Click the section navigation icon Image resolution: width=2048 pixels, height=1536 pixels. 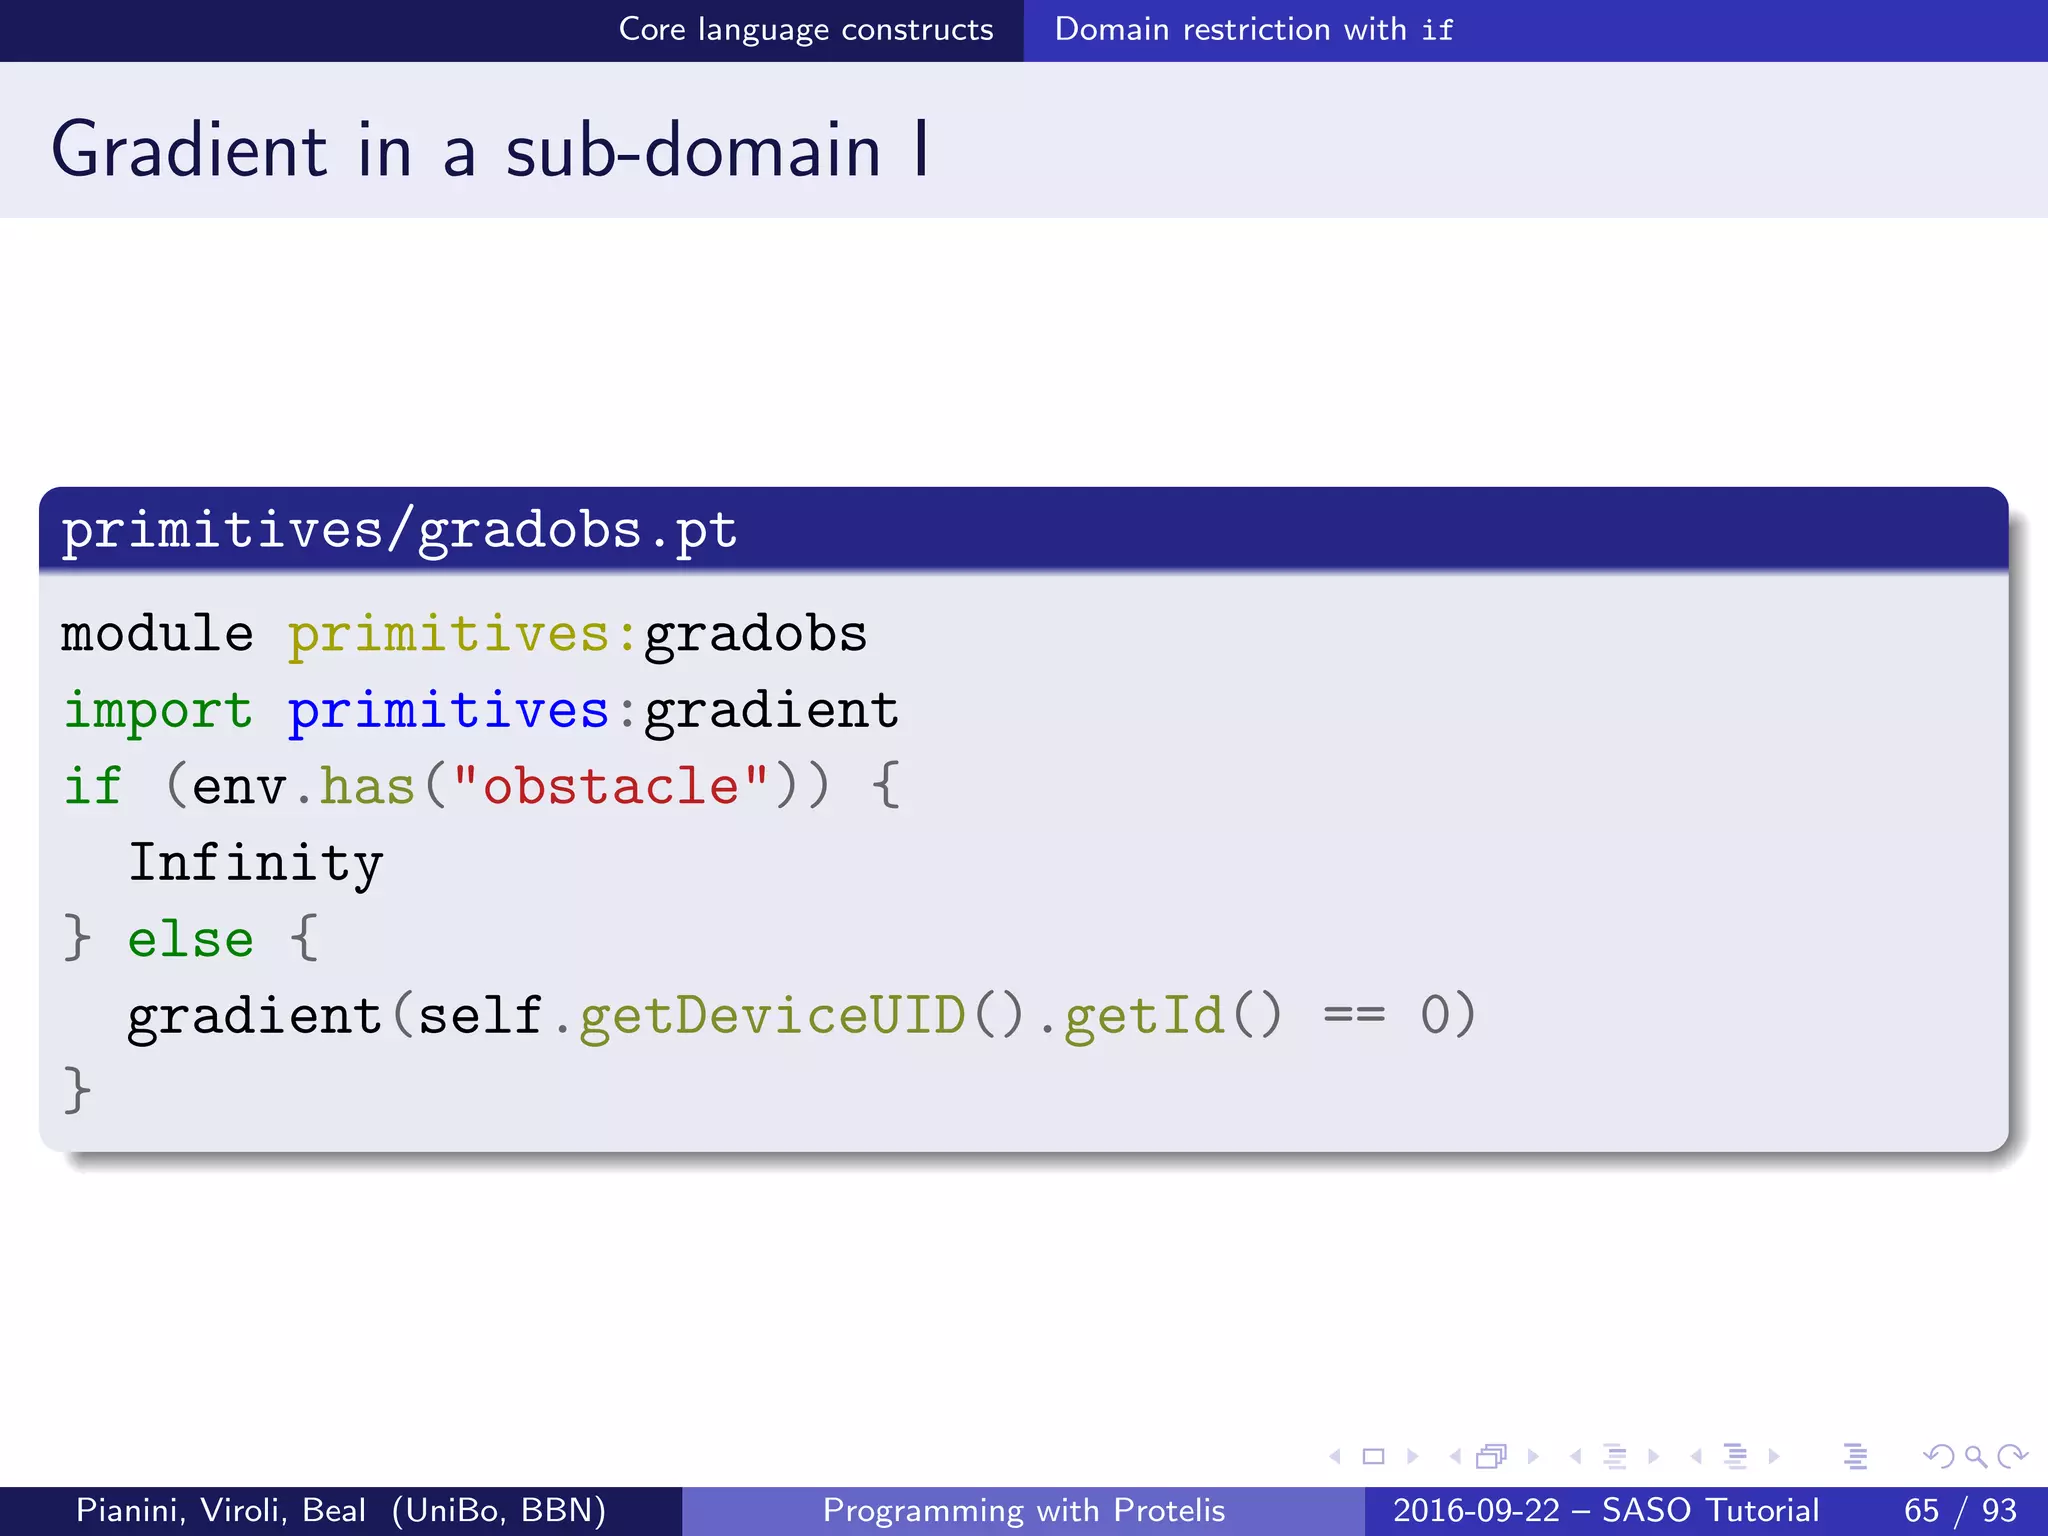(x=1736, y=1456)
